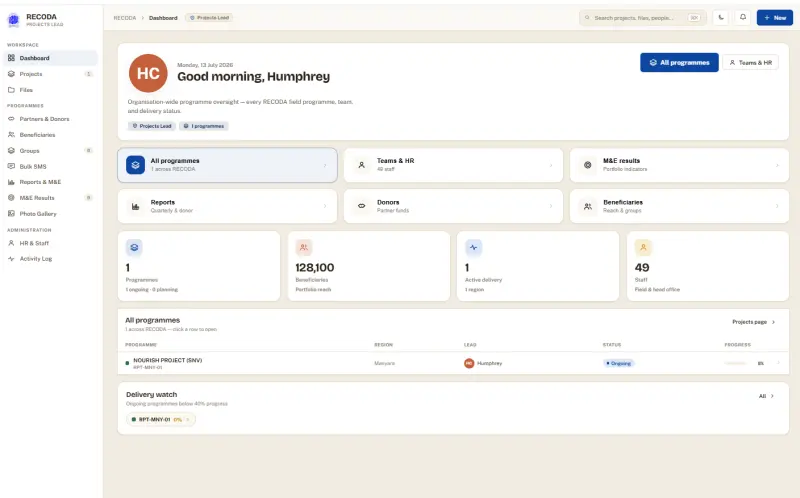The width and height of the screenshot is (800, 498).
Task: Focus the search projects input field
Action: (642, 18)
